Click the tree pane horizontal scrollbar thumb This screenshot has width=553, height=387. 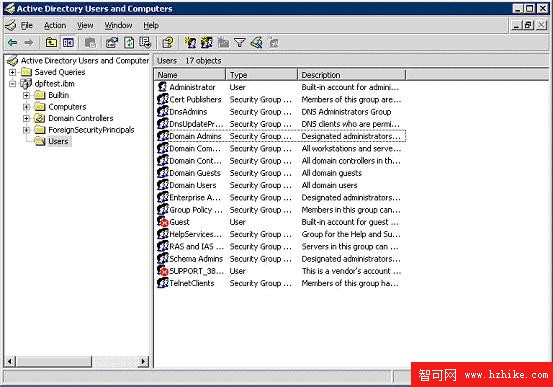[x=54, y=361]
